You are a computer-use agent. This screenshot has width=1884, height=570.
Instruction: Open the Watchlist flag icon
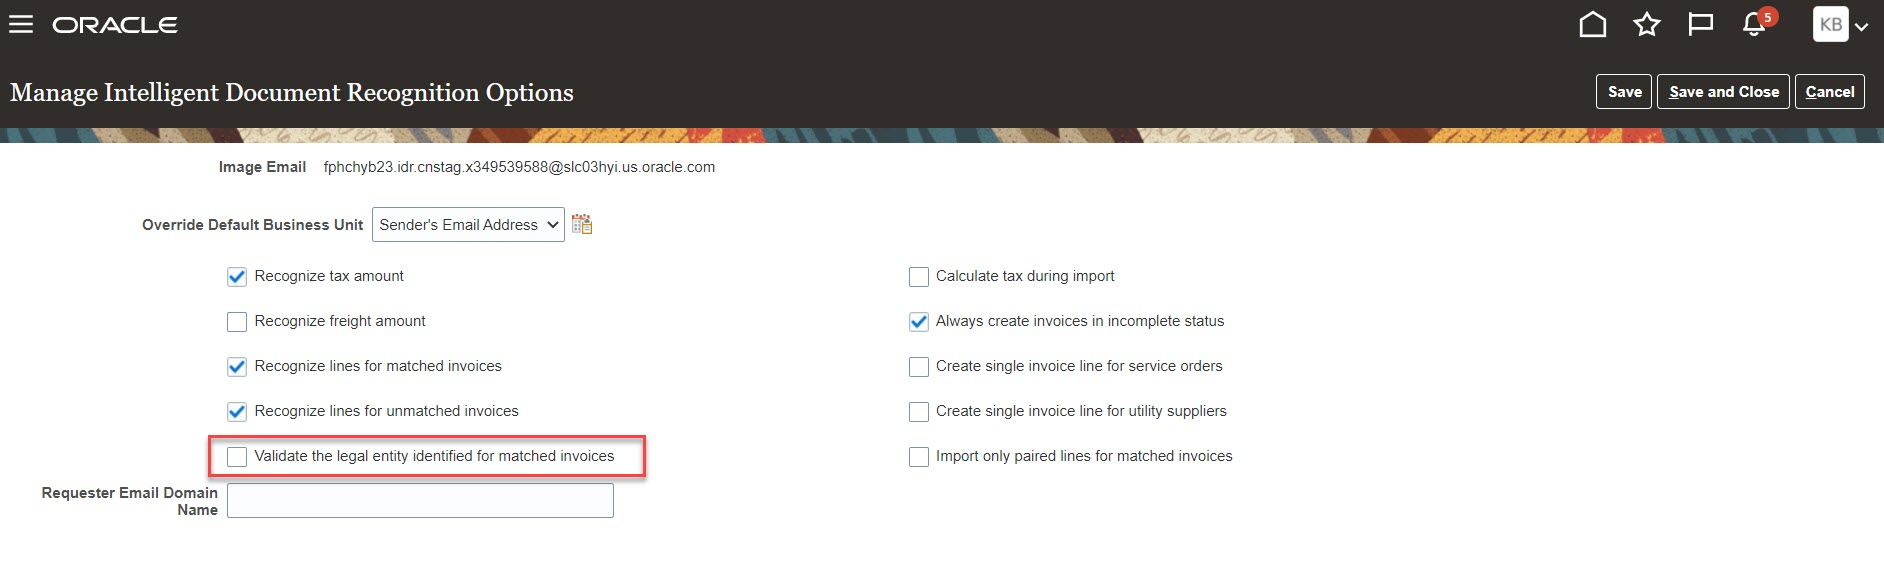click(1700, 24)
